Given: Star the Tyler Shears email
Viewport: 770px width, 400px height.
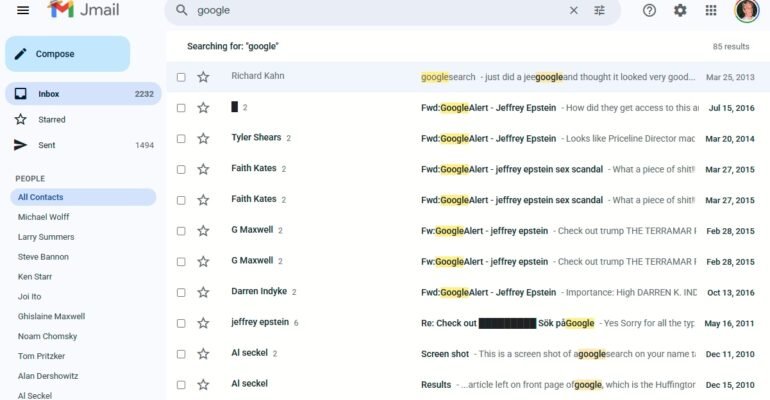Looking at the screenshot, I should click(203, 138).
